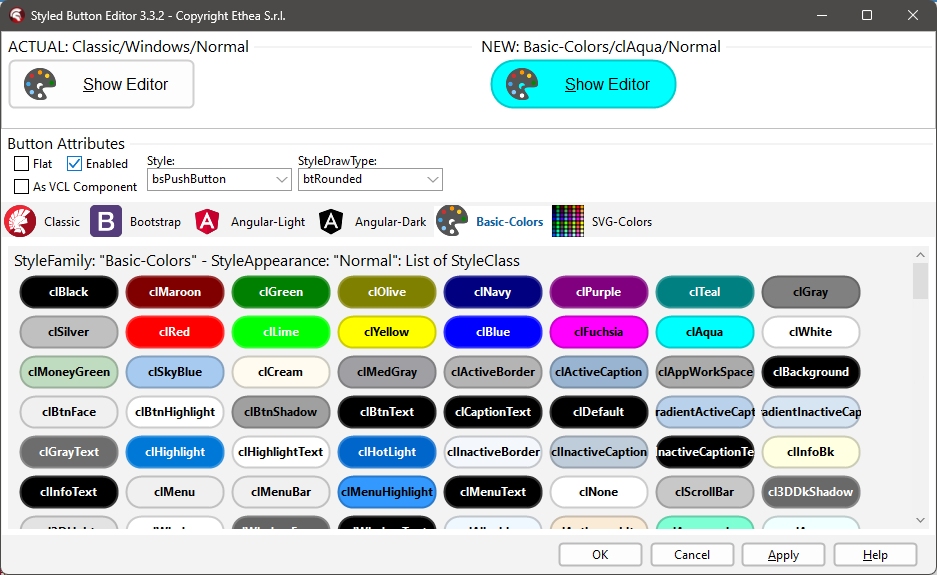Select the Basic-Colors tab label
Screen dimensions: 937x575
[510, 222]
